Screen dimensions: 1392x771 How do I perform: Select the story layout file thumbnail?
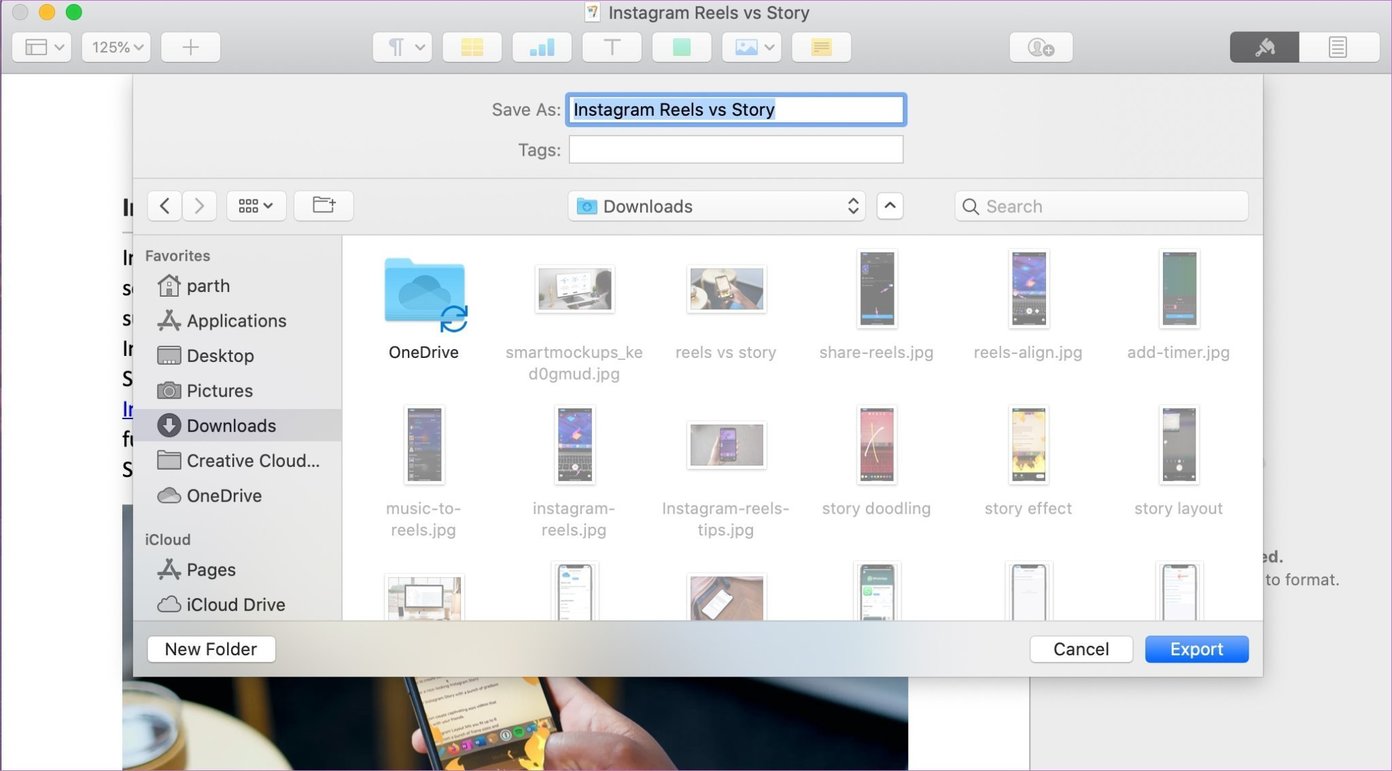pyautogui.click(x=1179, y=445)
